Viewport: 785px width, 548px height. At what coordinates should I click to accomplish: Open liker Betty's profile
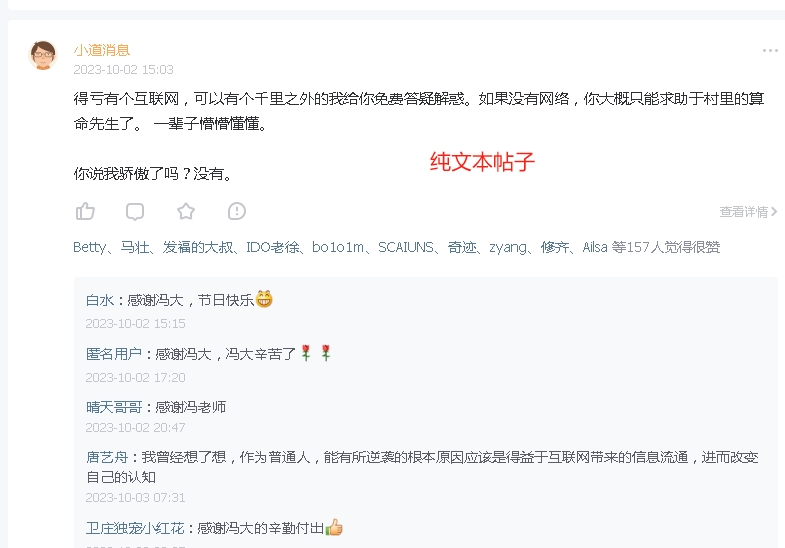pyautogui.click(x=90, y=247)
